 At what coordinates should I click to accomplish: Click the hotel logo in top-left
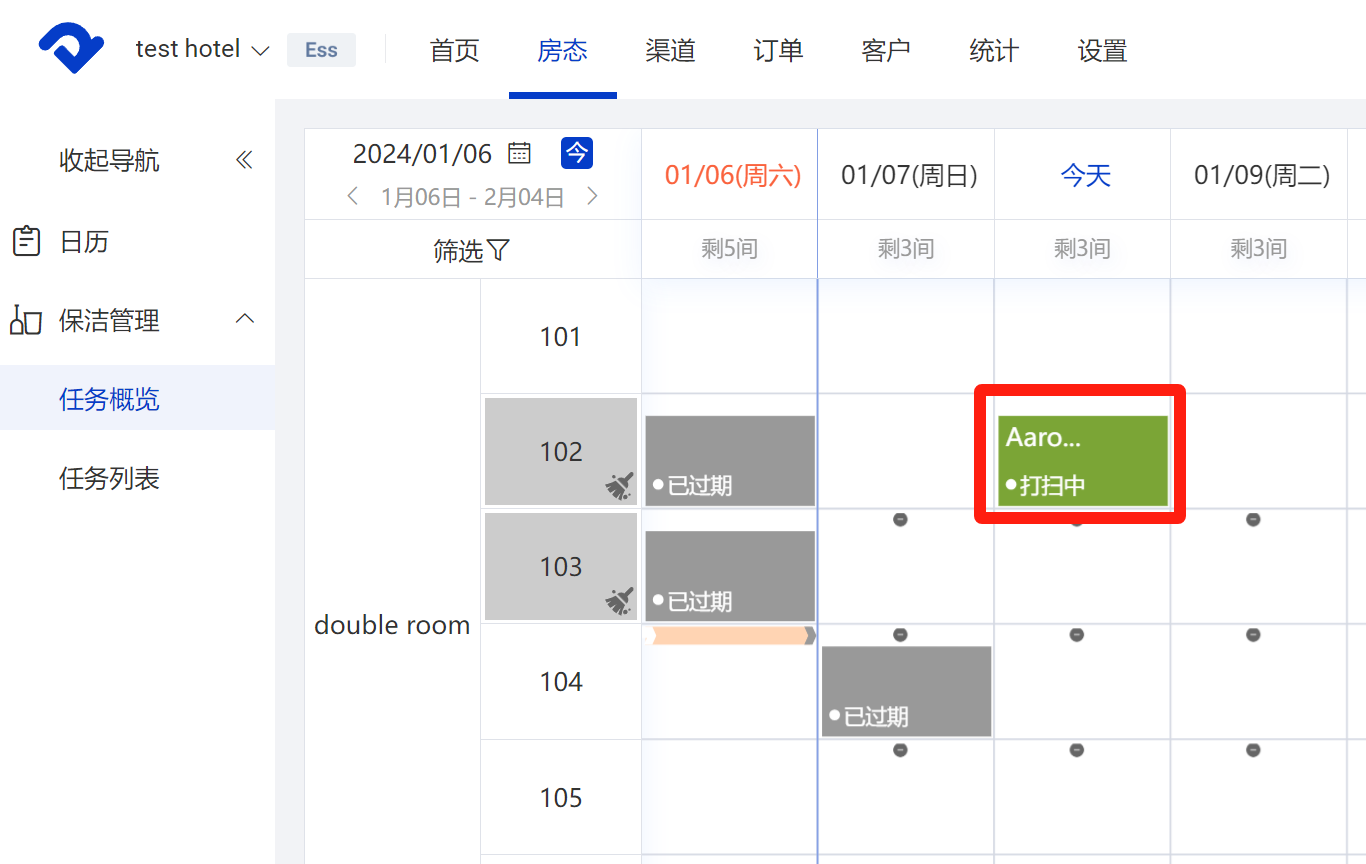pyautogui.click(x=71, y=49)
